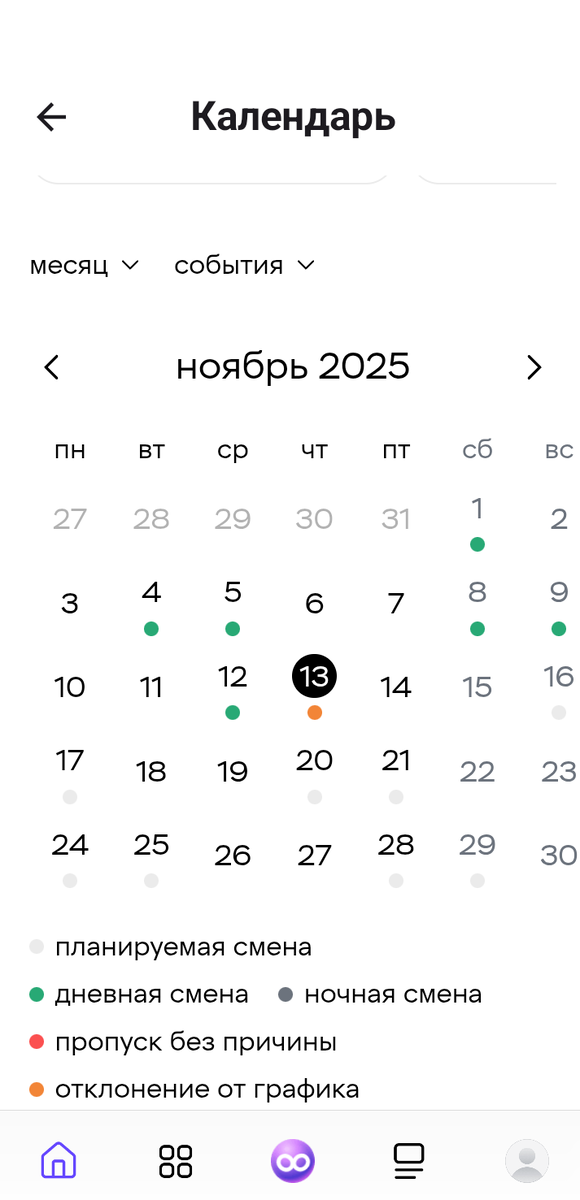Click the orange deviation dot under day 13
This screenshot has height=1200, width=580.
point(314,713)
